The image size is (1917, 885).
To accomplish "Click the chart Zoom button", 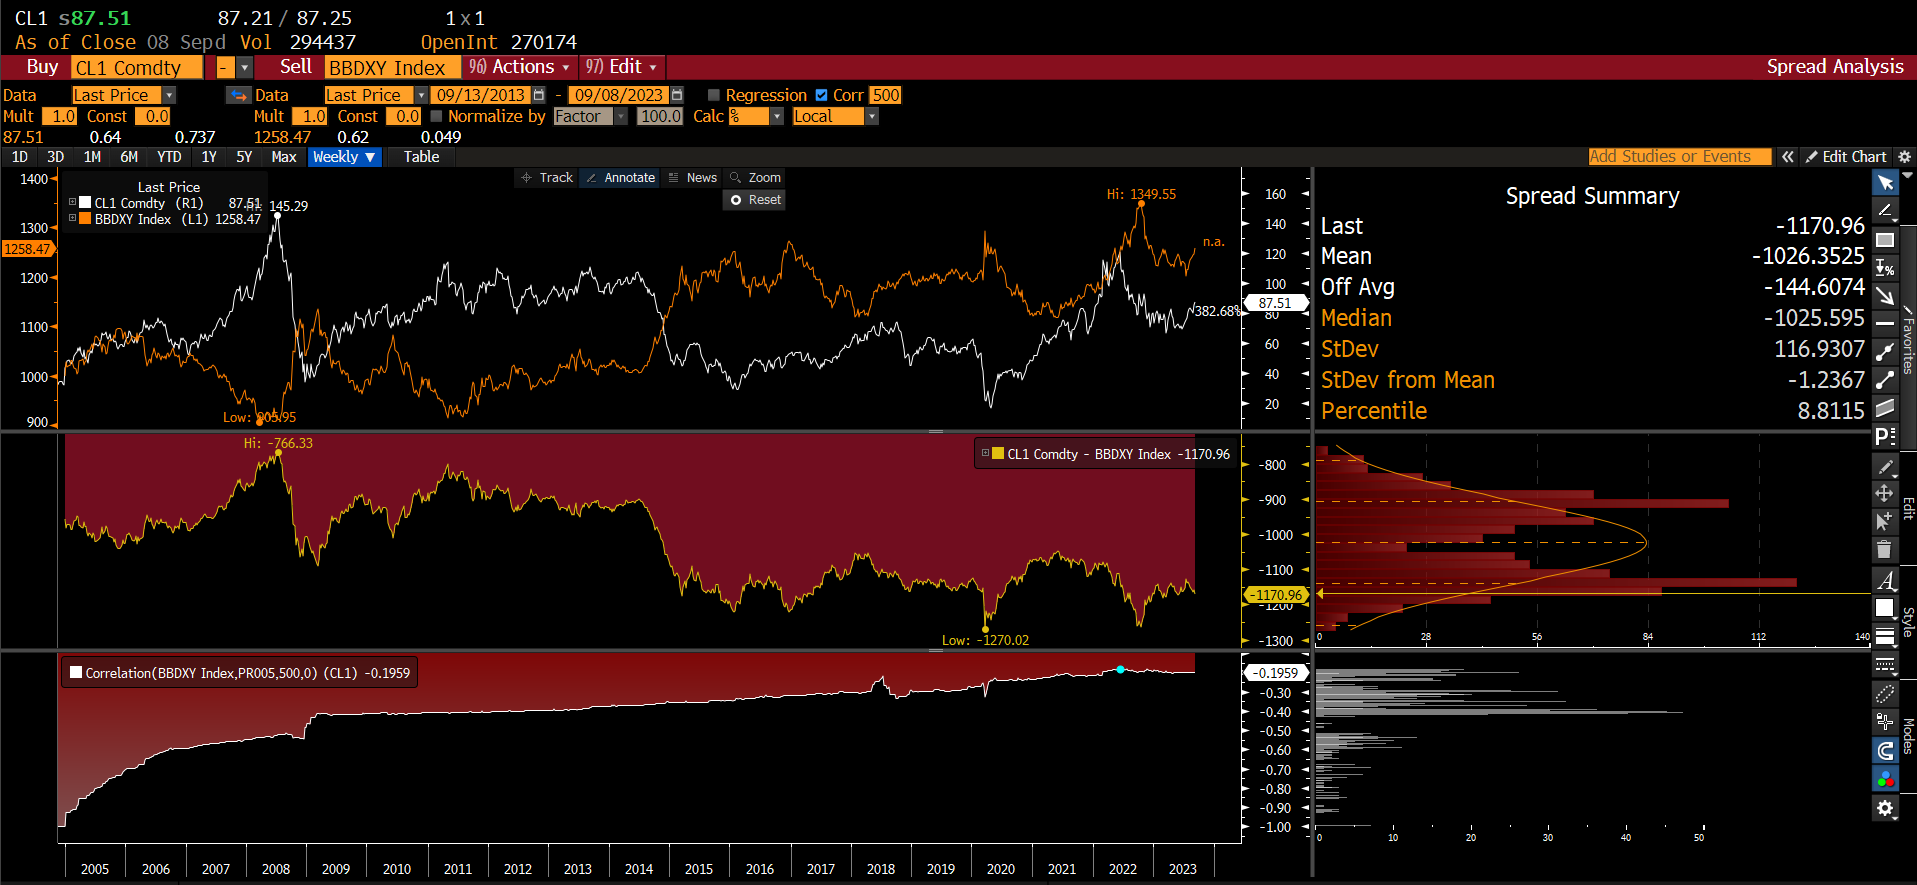I will tap(756, 177).
